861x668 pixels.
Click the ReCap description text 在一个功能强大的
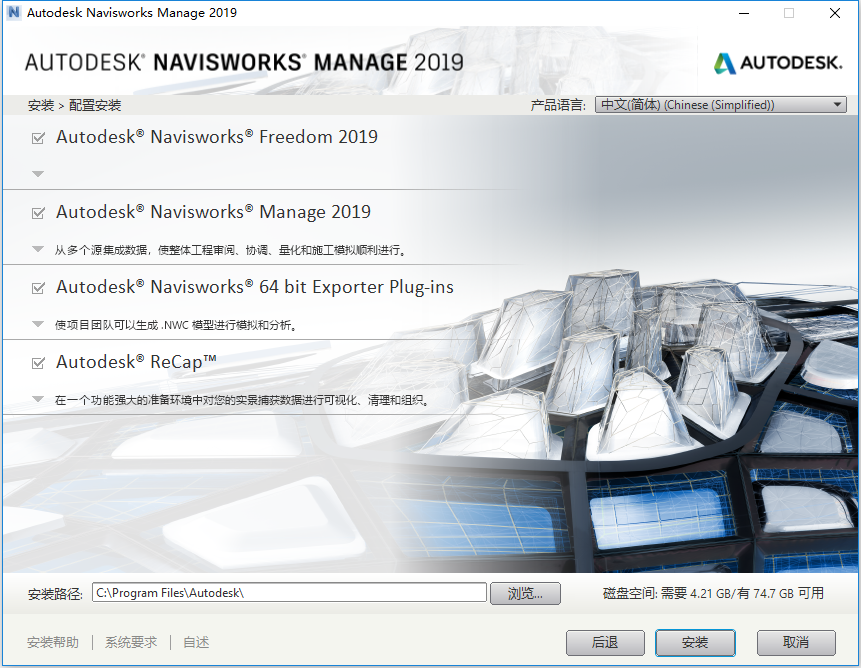point(242,400)
